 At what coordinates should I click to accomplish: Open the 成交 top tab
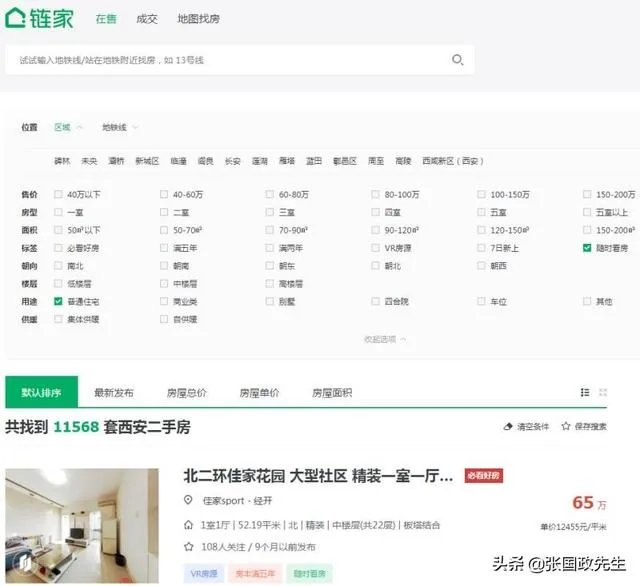click(147, 19)
